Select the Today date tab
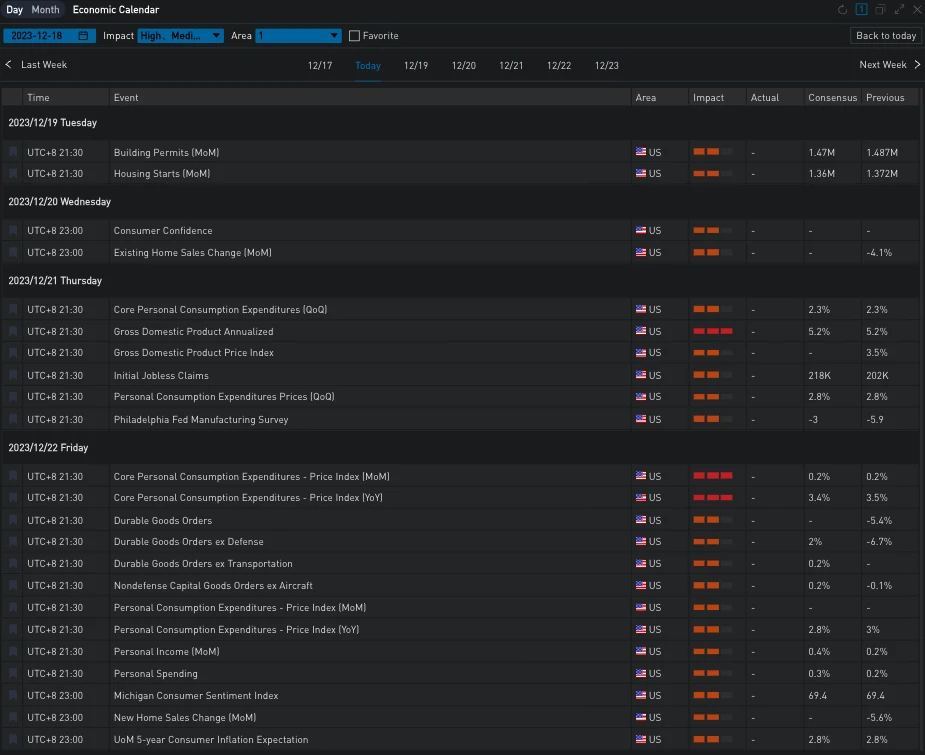 tap(368, 66)
